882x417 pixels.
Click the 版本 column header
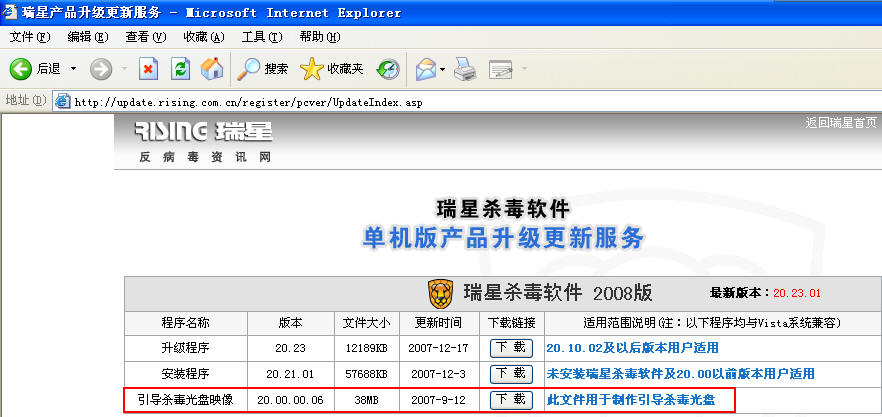[x=290, y=323]
